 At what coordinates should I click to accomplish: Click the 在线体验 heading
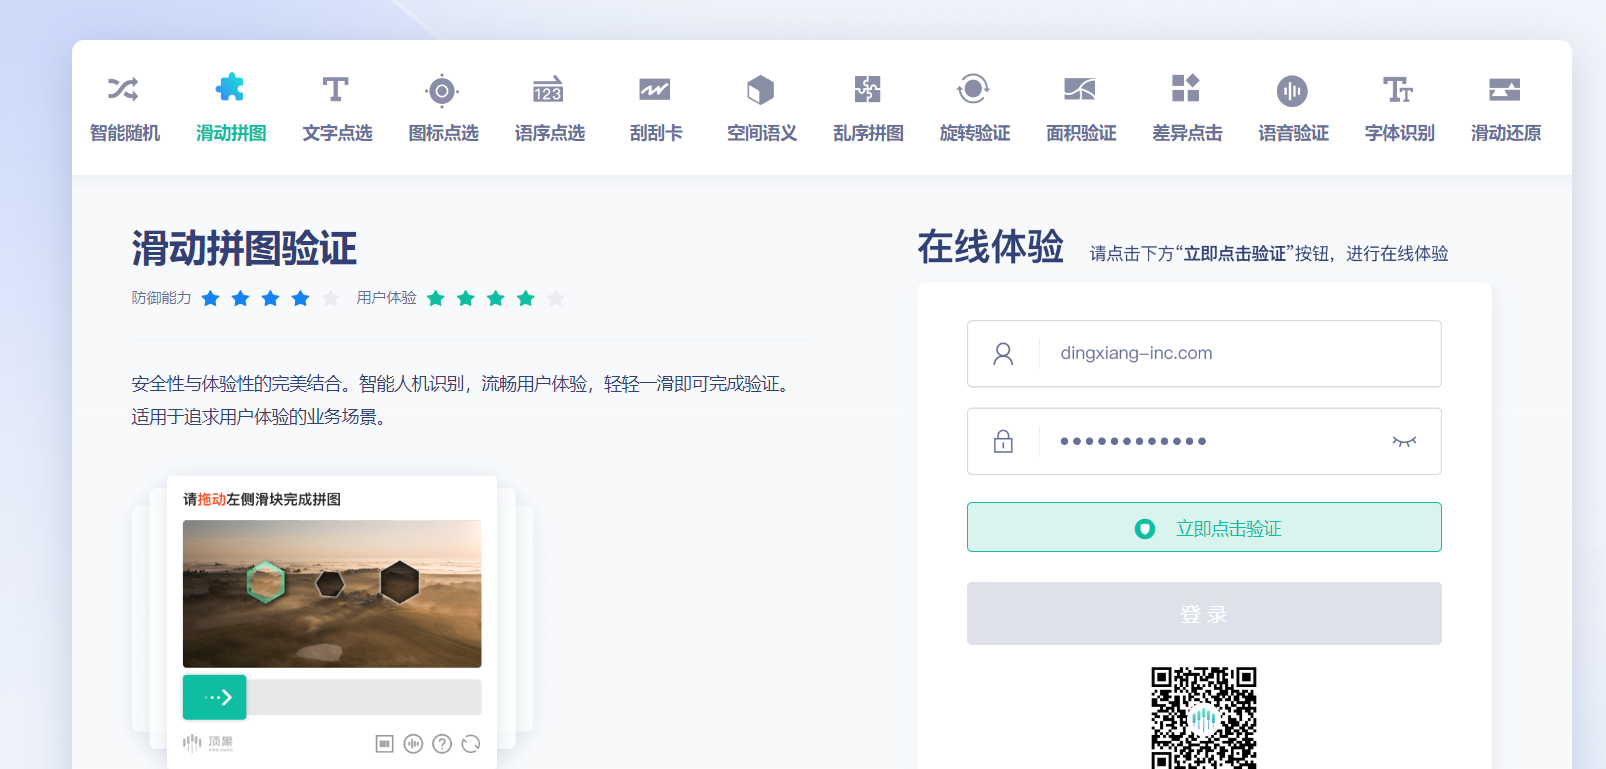point(991,247)
